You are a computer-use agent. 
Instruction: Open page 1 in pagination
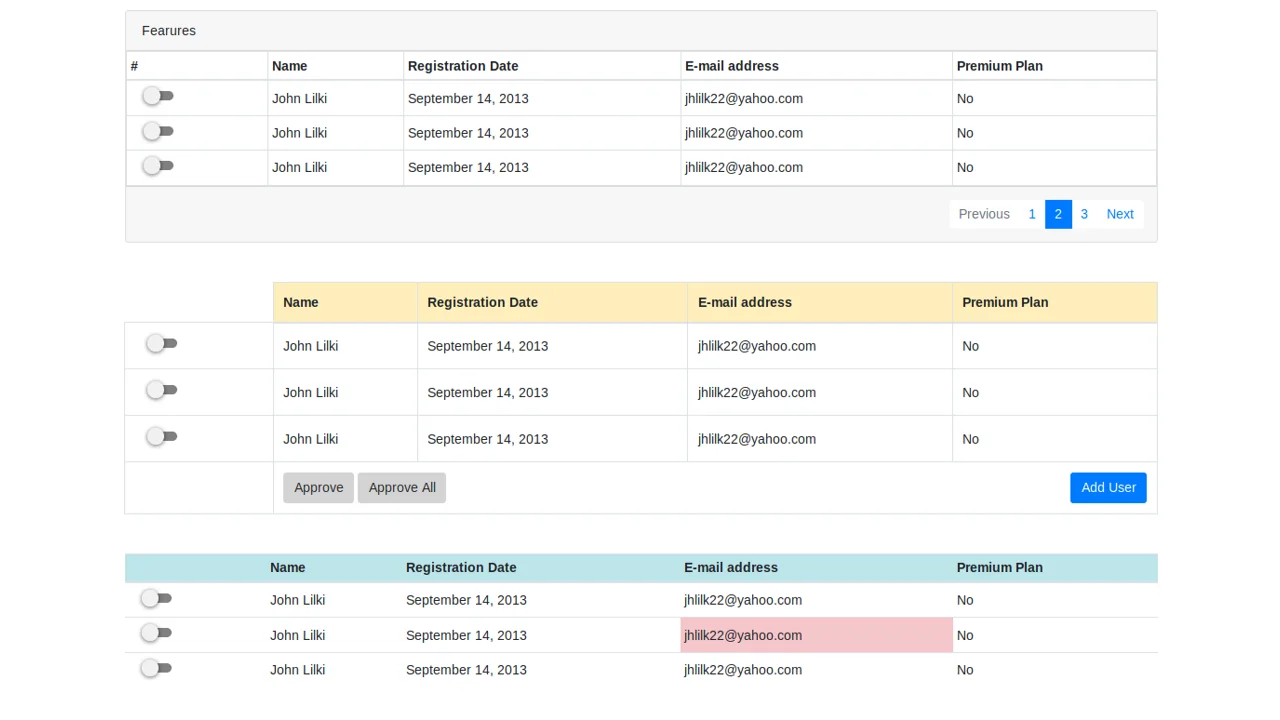tap(1032, 214)
